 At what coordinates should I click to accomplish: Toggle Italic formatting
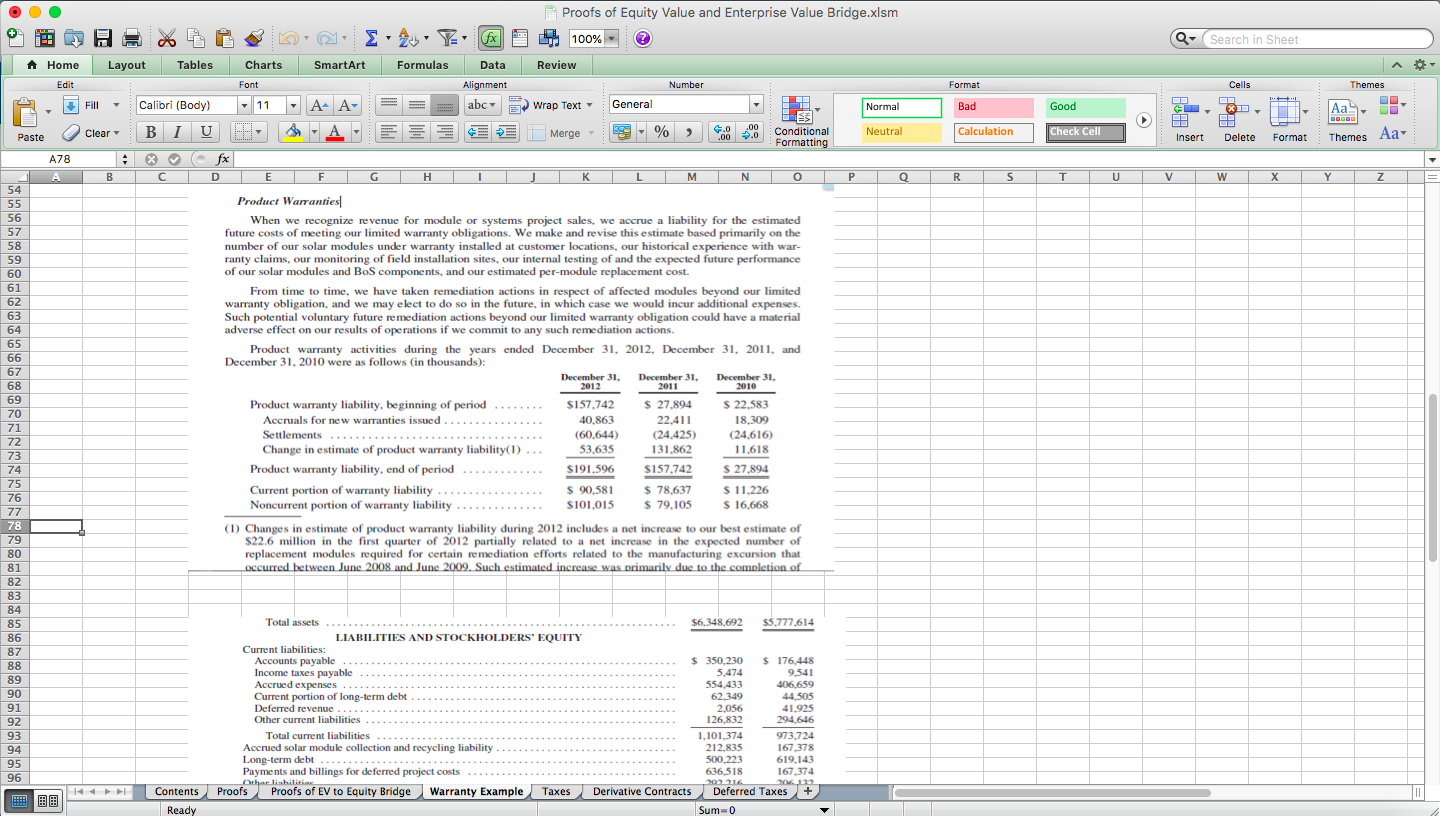[178, 132]
